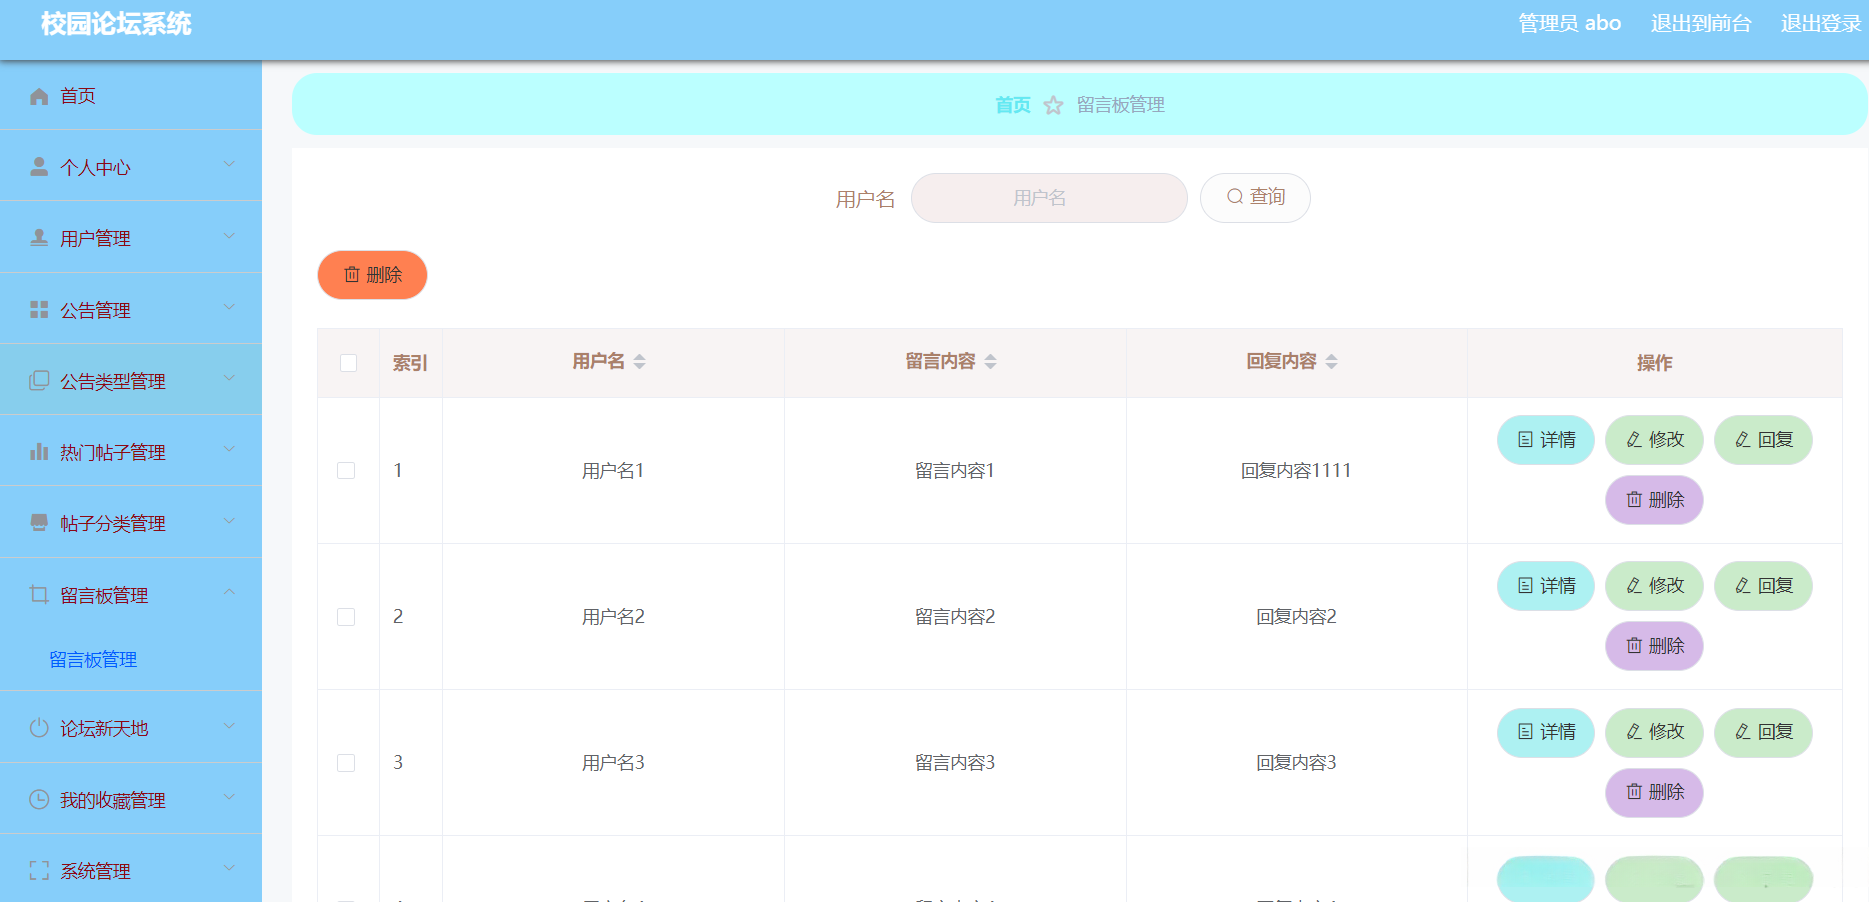Click 退出登录 in the top bar
This screenshot has width=1869, height=902.
(1821, 23)
